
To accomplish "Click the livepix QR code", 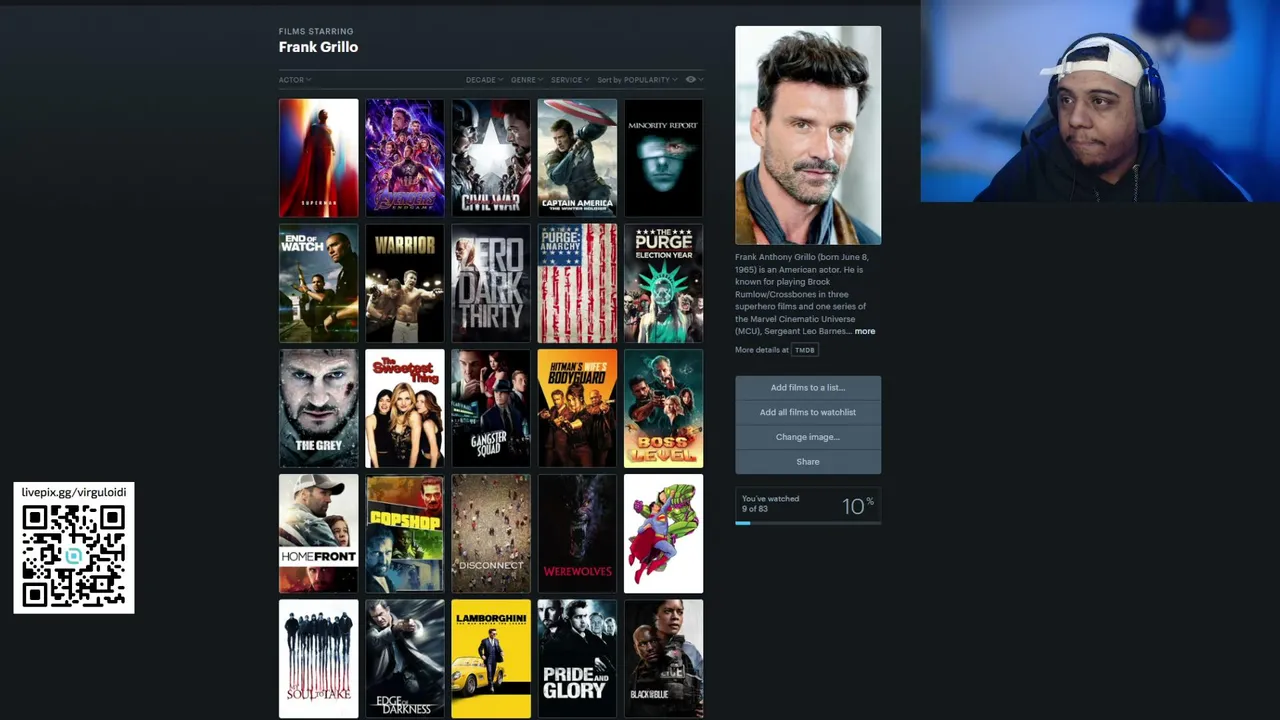I will coord(74,556).
